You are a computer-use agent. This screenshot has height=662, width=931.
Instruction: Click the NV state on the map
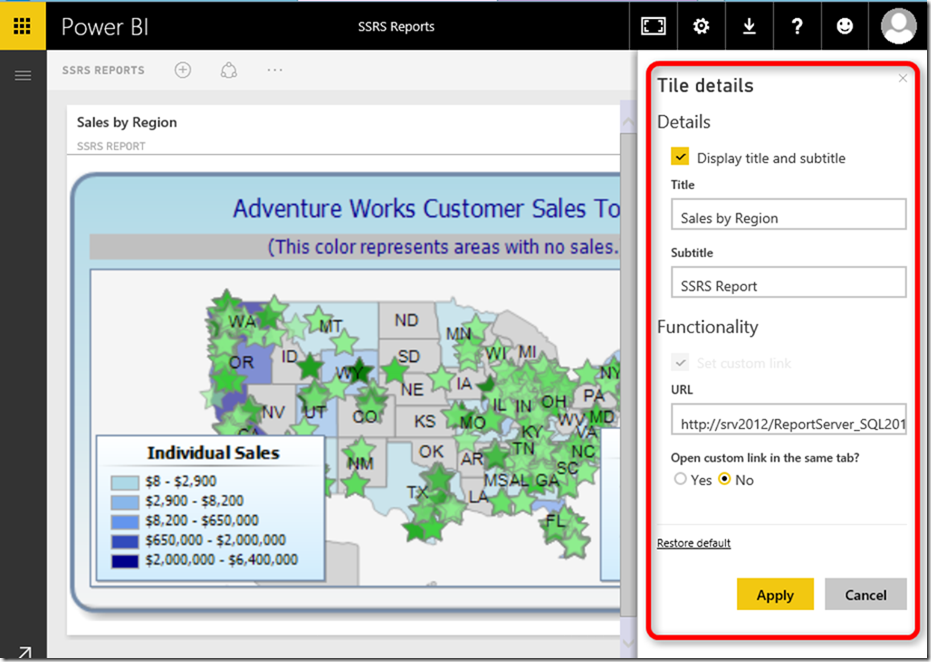pos(273,411)
